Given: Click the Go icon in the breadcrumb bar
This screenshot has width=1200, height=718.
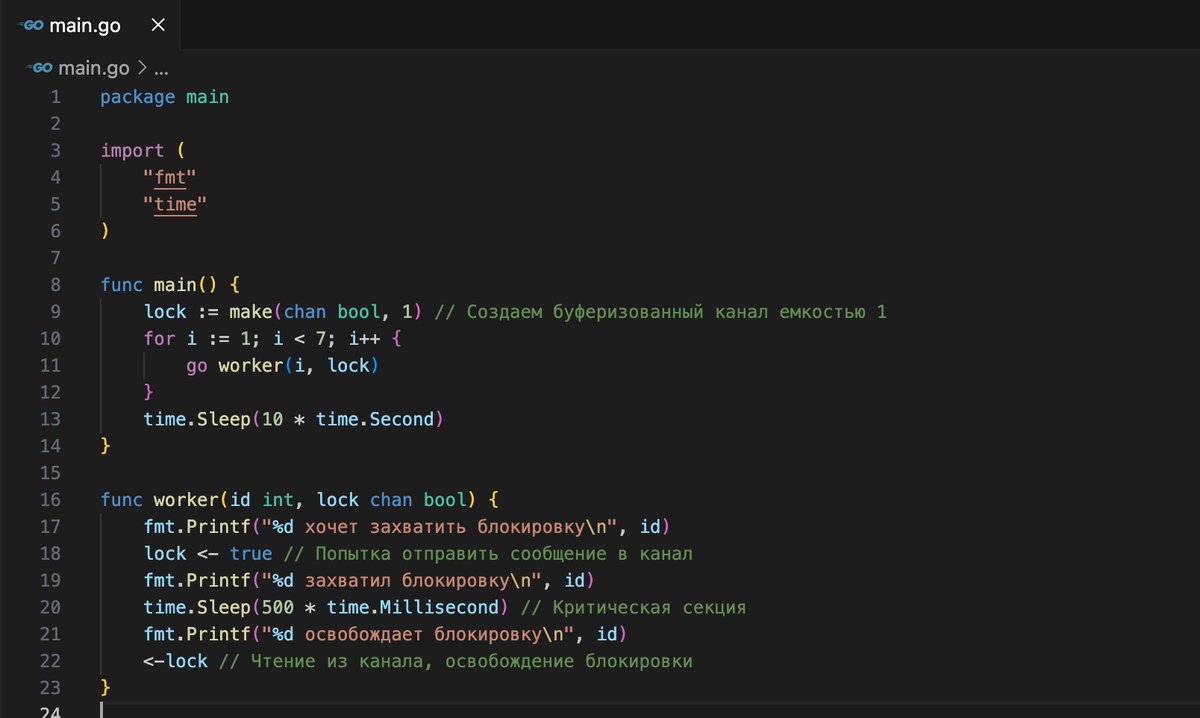Looking at the screenshot, I should (x=41, y=69).
